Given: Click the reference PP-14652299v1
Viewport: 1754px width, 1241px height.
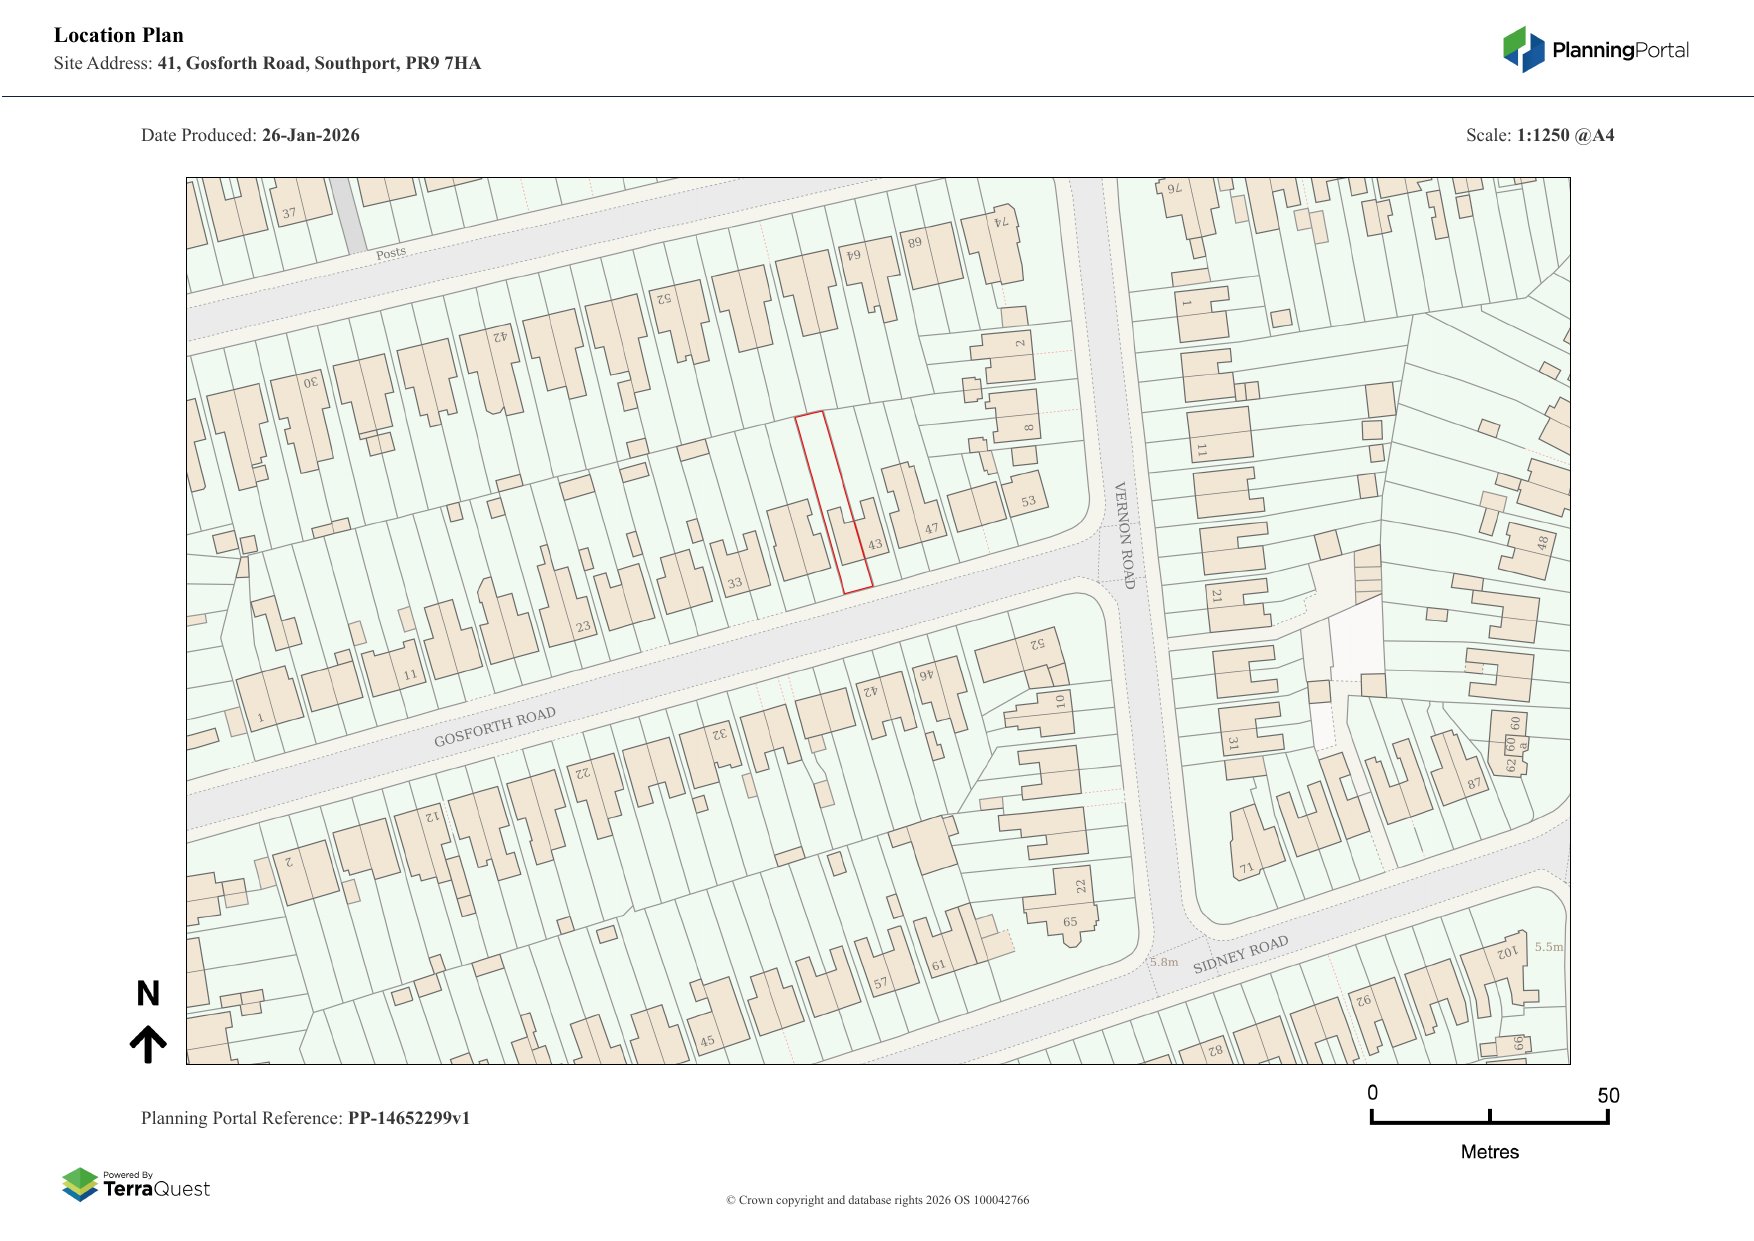Looking at the screenshot, I should 408,1118.
